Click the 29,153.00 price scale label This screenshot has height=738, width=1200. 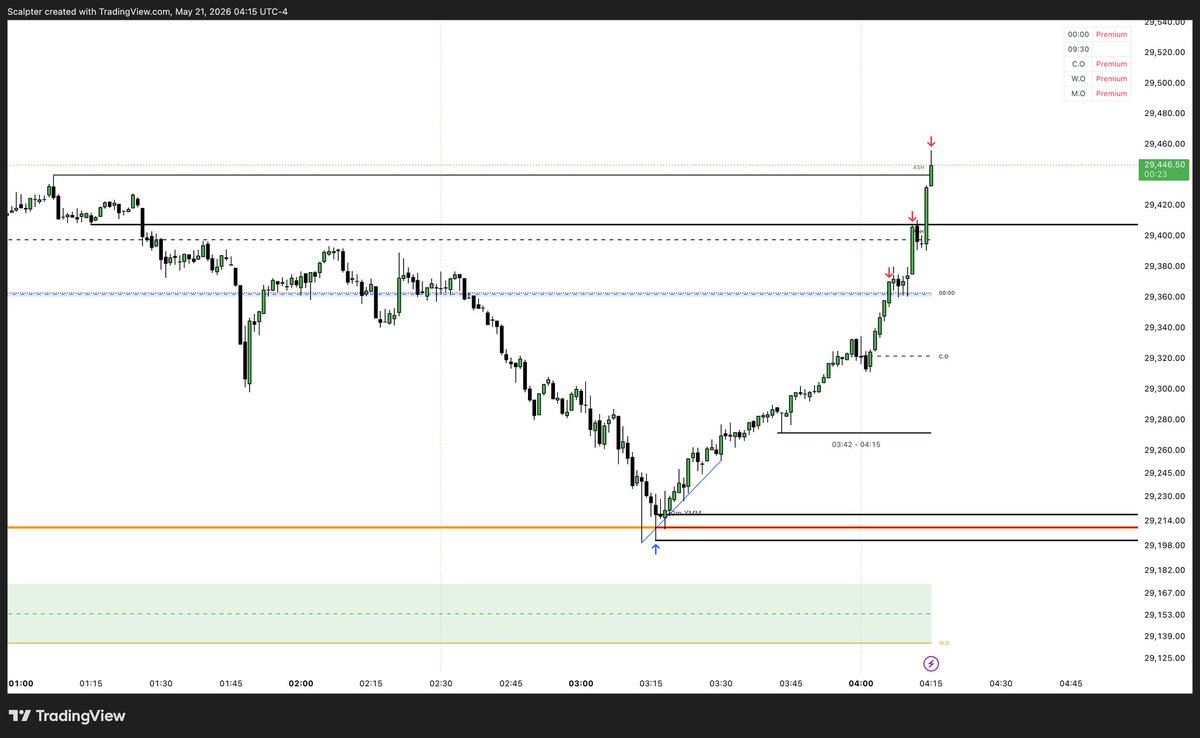click(1165, 615)
